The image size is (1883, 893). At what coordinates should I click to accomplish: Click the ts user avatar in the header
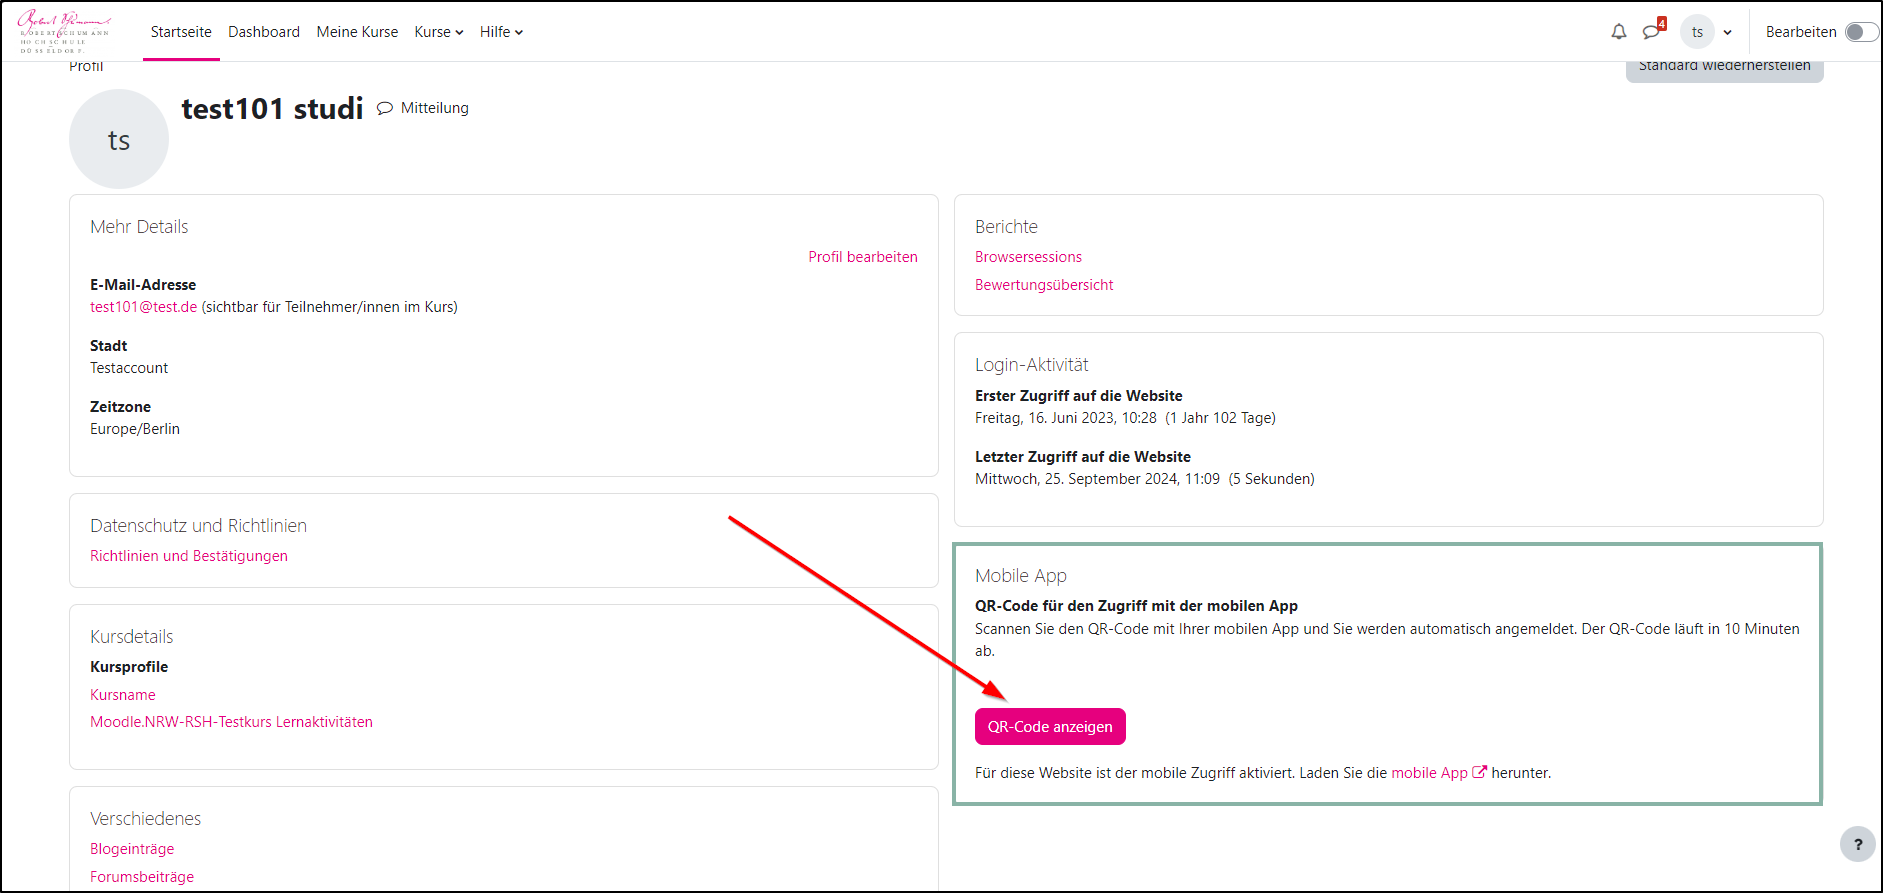pyautogui.click(x=1697, y=32)
